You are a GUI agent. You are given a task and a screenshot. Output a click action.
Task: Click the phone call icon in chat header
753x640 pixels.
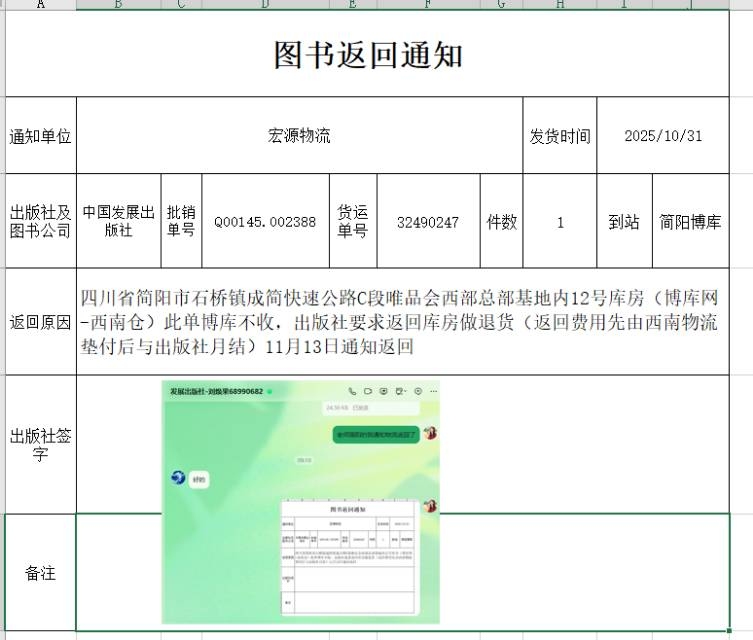click(352, 391)
